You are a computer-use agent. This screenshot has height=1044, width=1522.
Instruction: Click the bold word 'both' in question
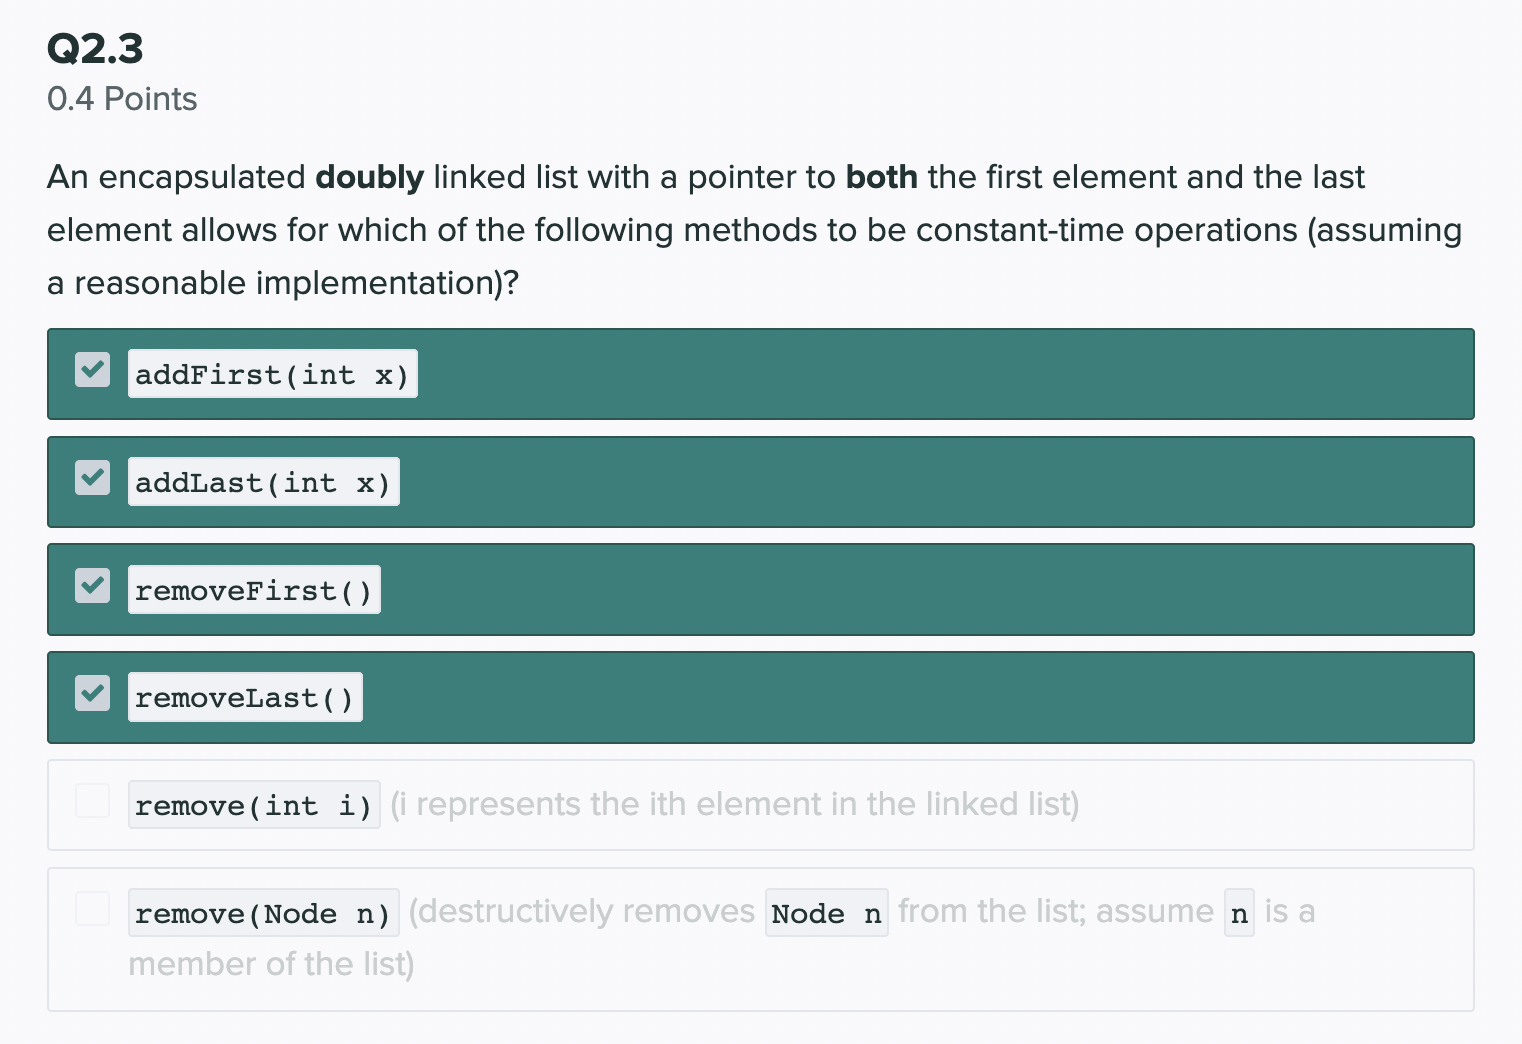click(x=881, y=177)
